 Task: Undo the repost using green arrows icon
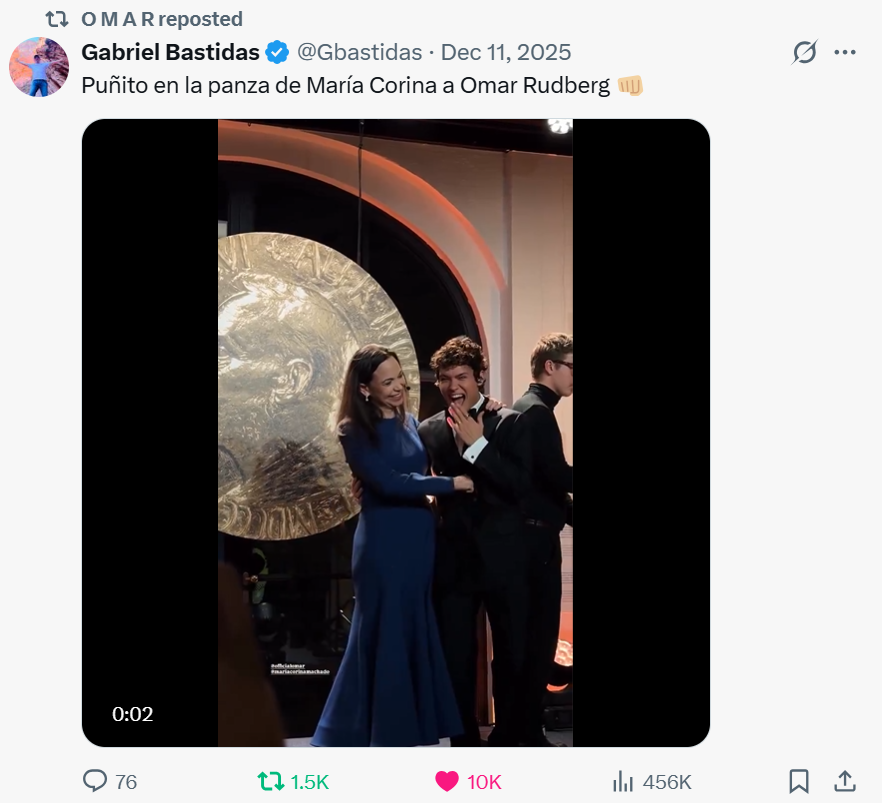(271, 781)
